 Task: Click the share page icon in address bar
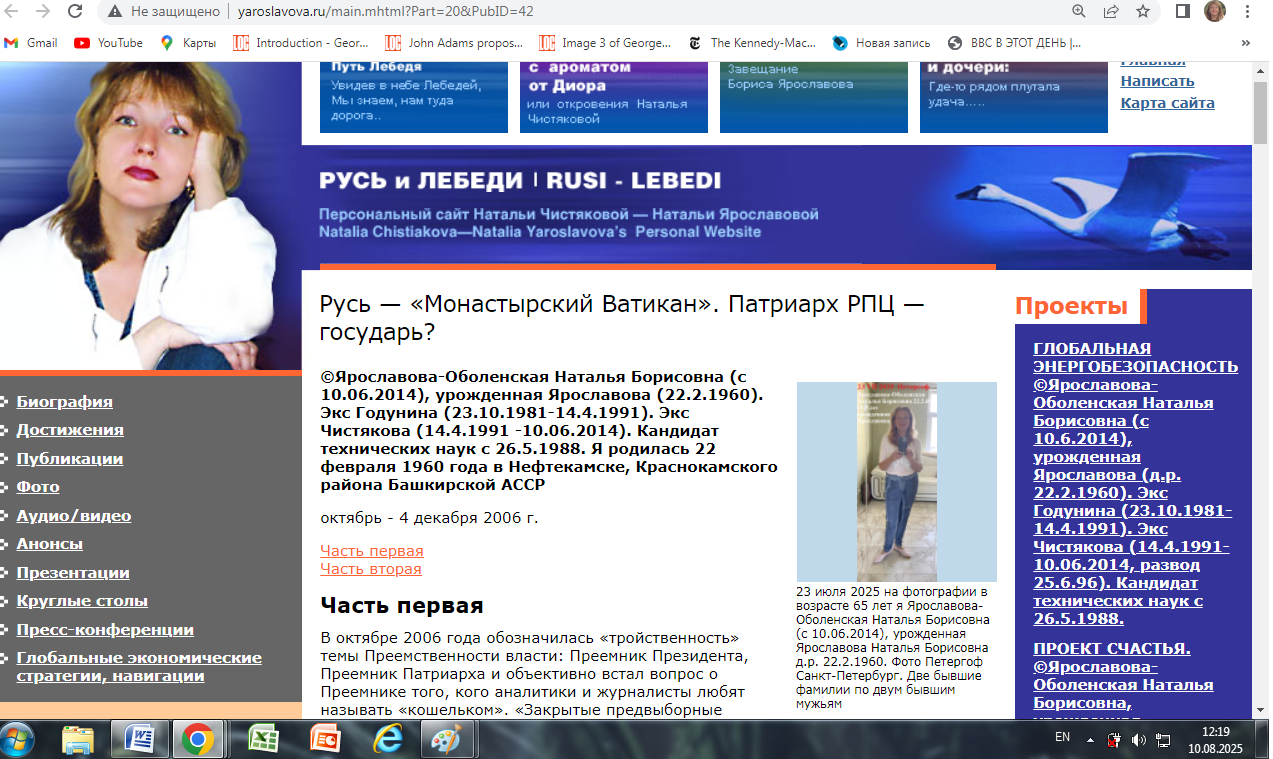point(1111,12)
